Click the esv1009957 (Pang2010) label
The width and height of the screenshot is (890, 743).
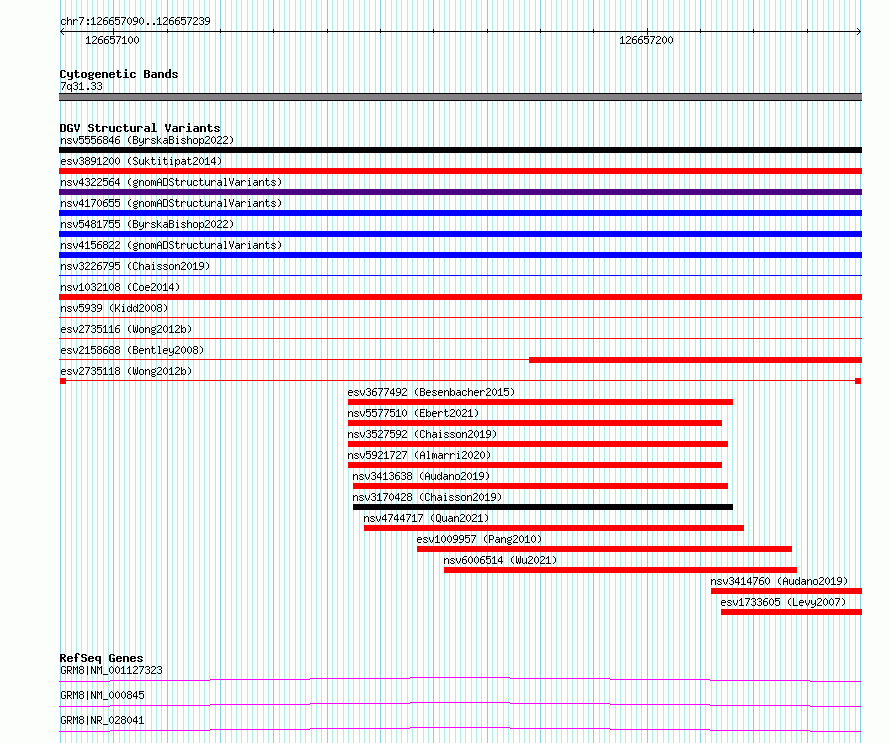tap(480, 539)
